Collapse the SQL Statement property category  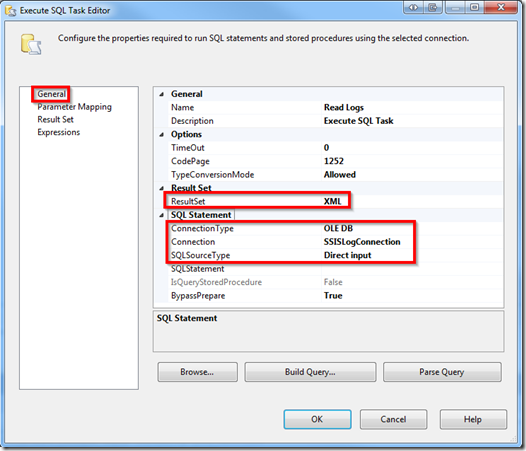click(x=162, y=215)
